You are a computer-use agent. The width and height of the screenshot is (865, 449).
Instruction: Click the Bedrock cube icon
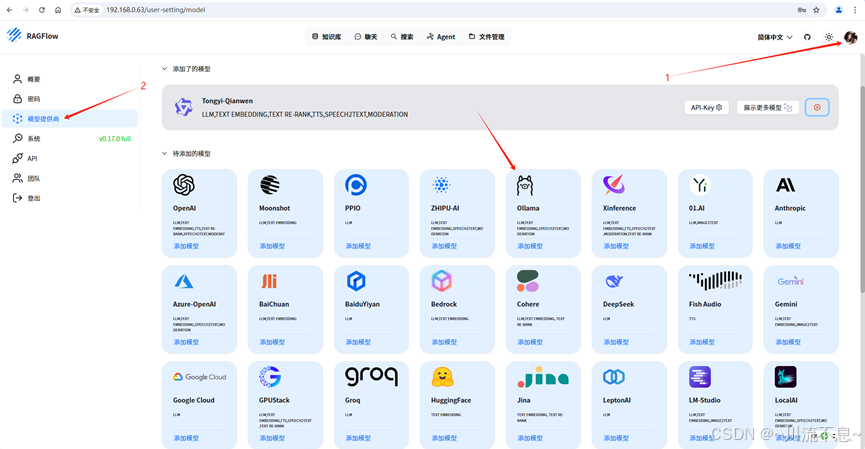coord(441,281)
